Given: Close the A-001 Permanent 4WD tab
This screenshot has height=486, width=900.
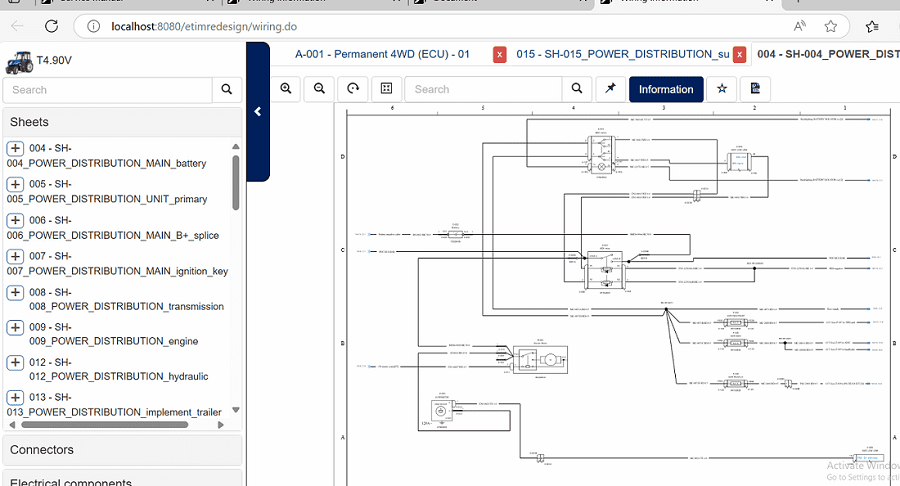Looking at the screenshot, I should click(500, 54).
